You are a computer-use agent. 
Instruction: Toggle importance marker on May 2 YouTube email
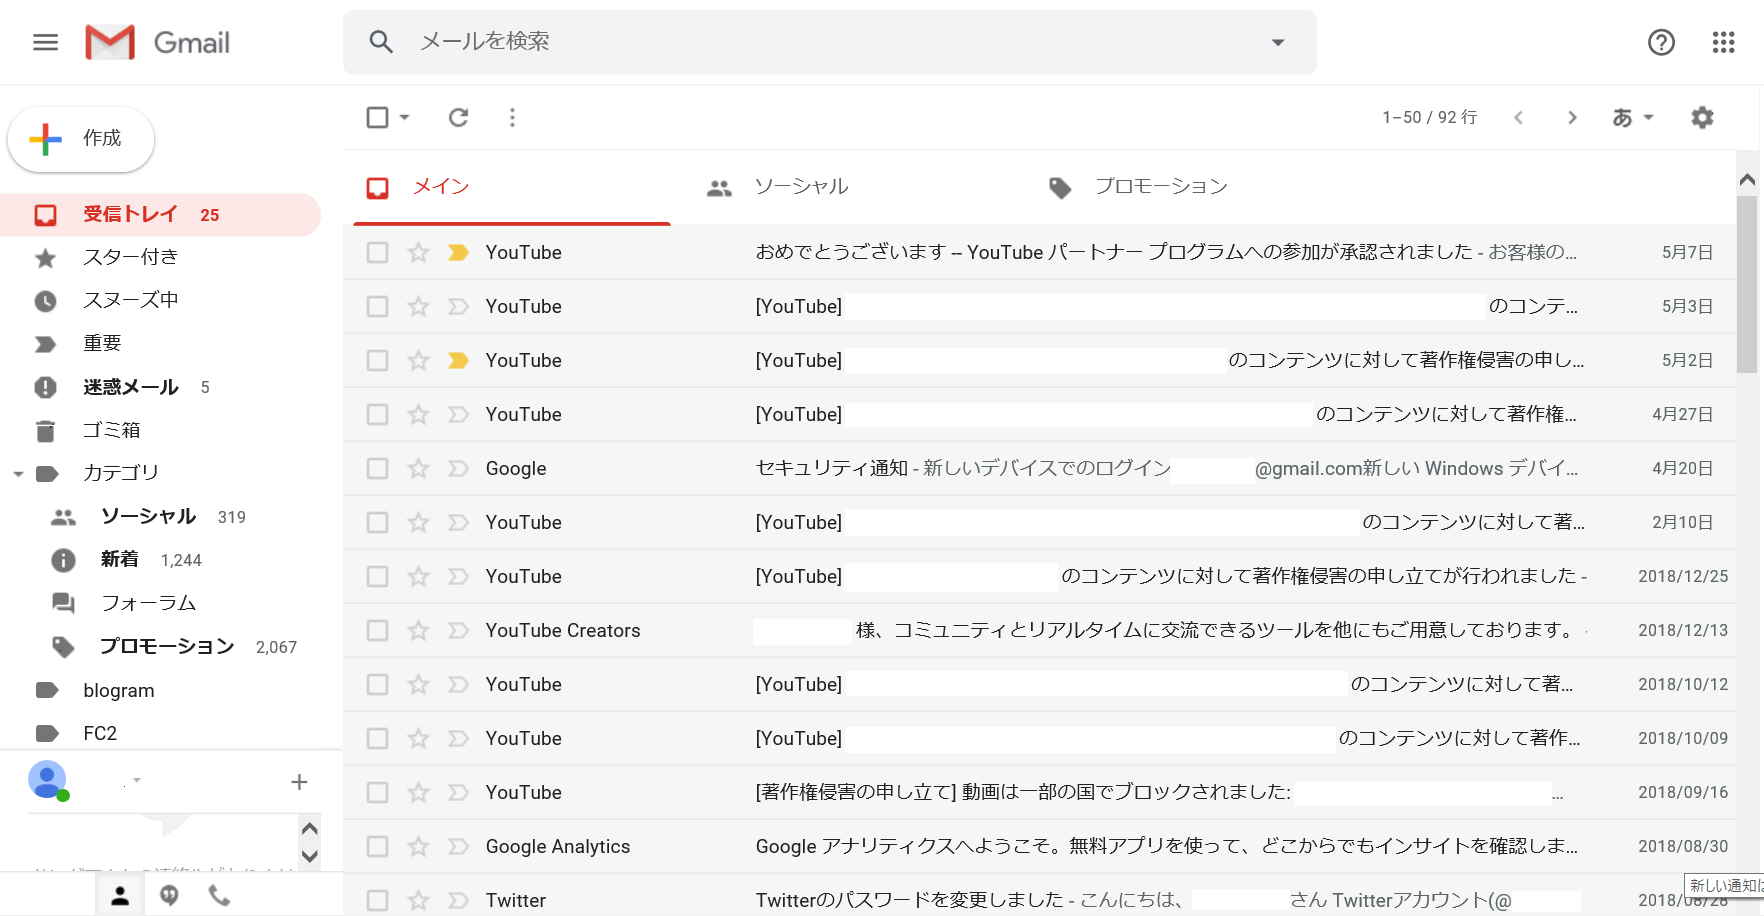[458, 360]
